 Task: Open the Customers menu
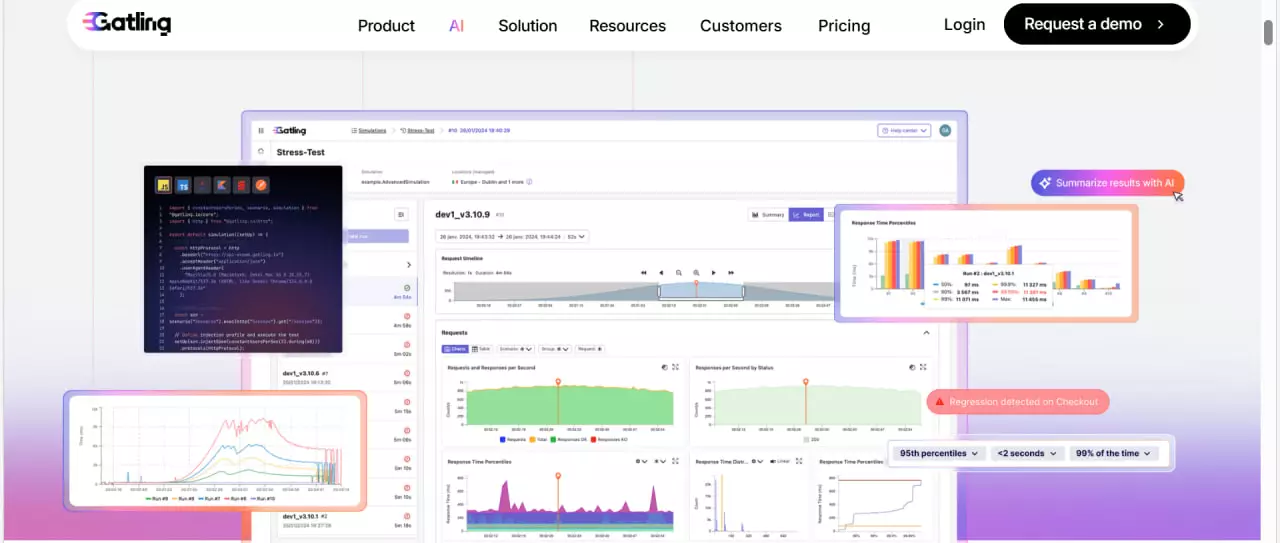coord(741,26)
